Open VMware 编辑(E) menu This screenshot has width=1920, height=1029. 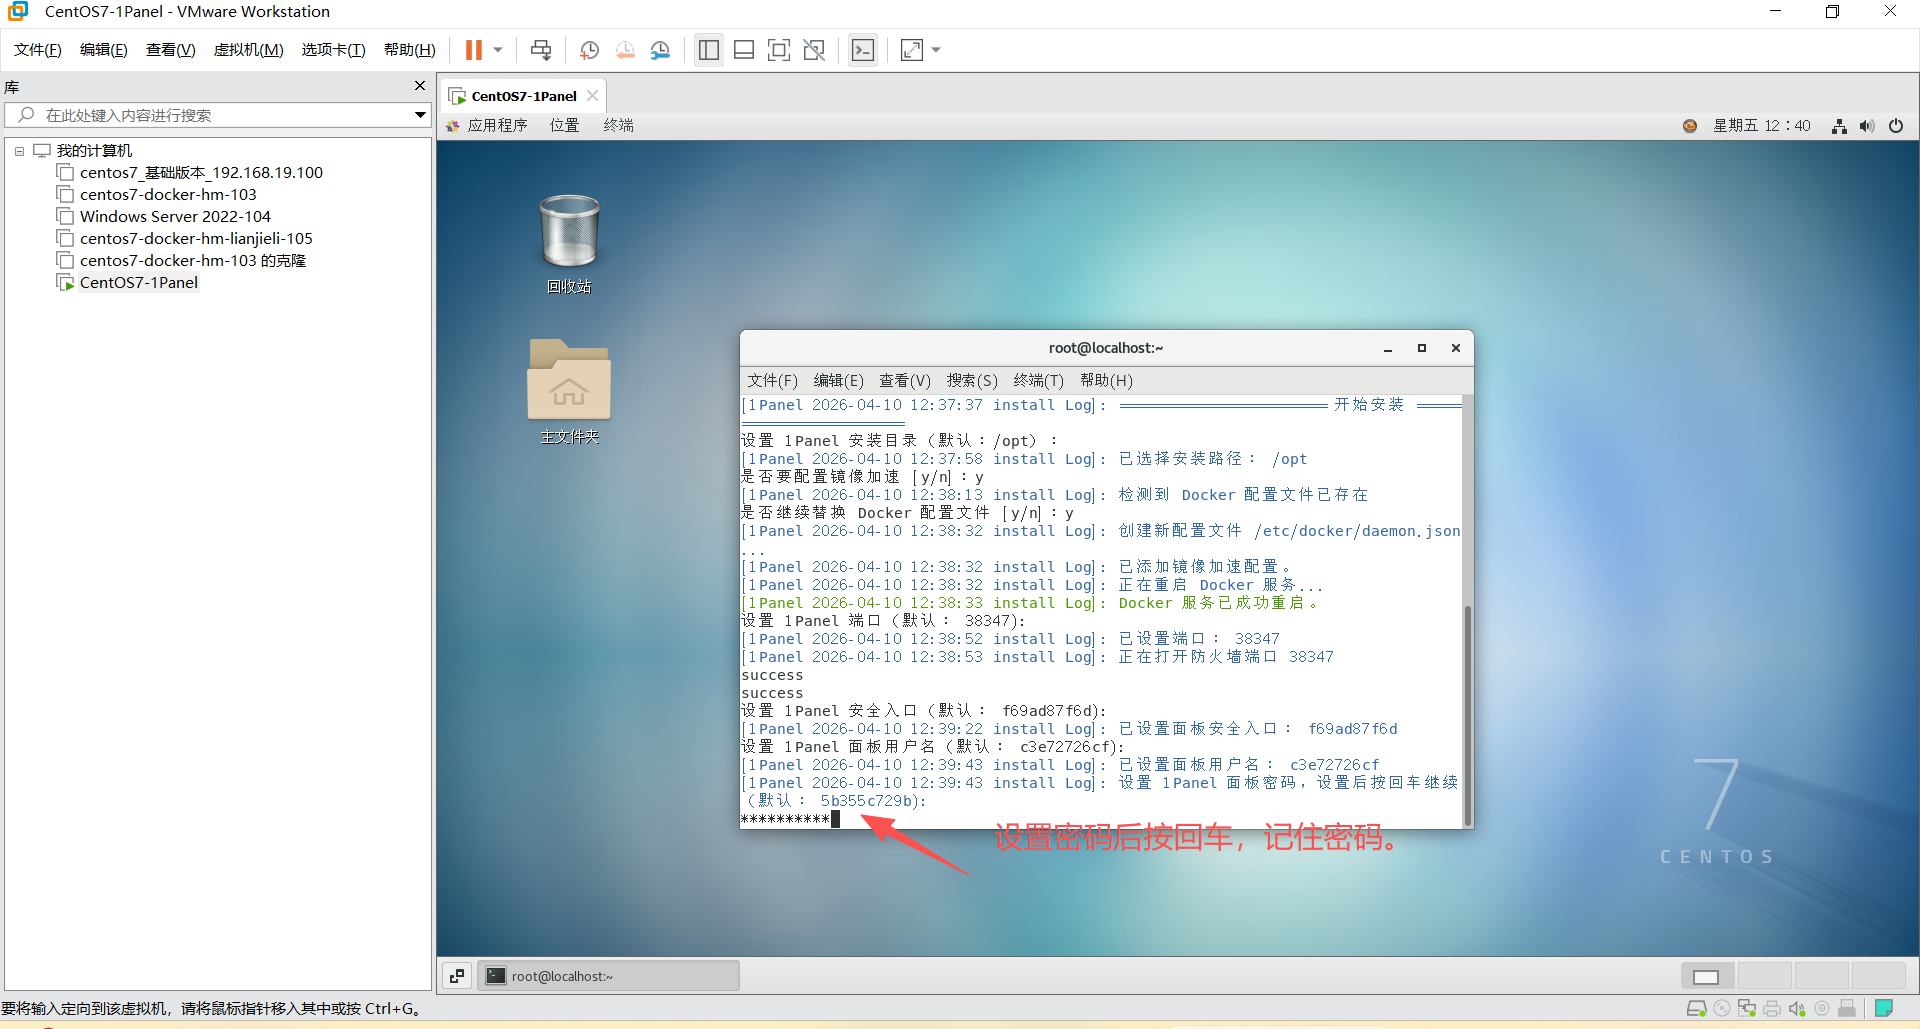point(104,50)
